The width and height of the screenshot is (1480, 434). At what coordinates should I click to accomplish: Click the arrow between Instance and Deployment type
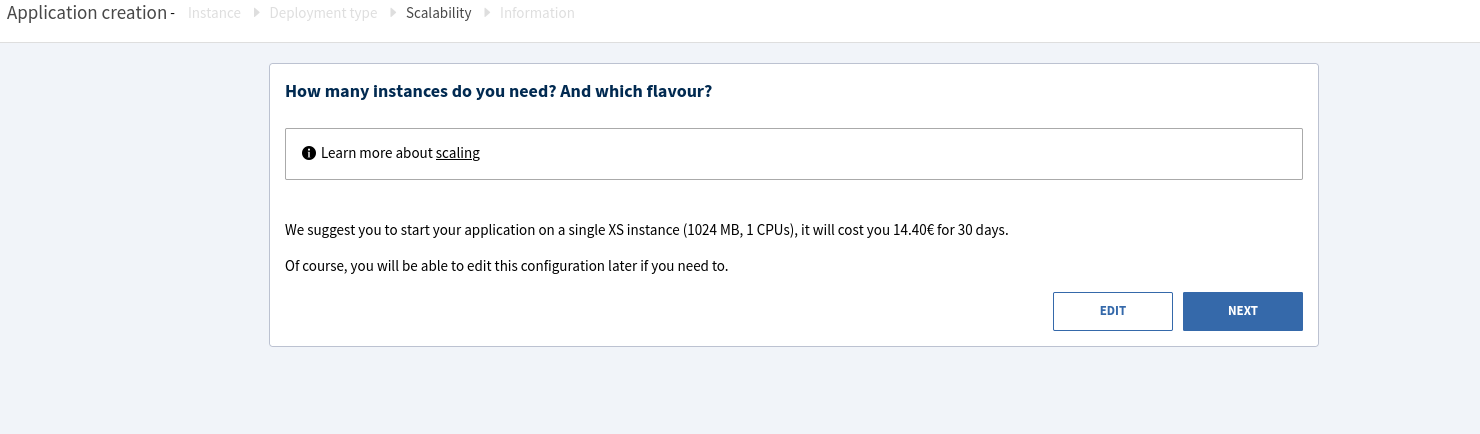(255, 13)
